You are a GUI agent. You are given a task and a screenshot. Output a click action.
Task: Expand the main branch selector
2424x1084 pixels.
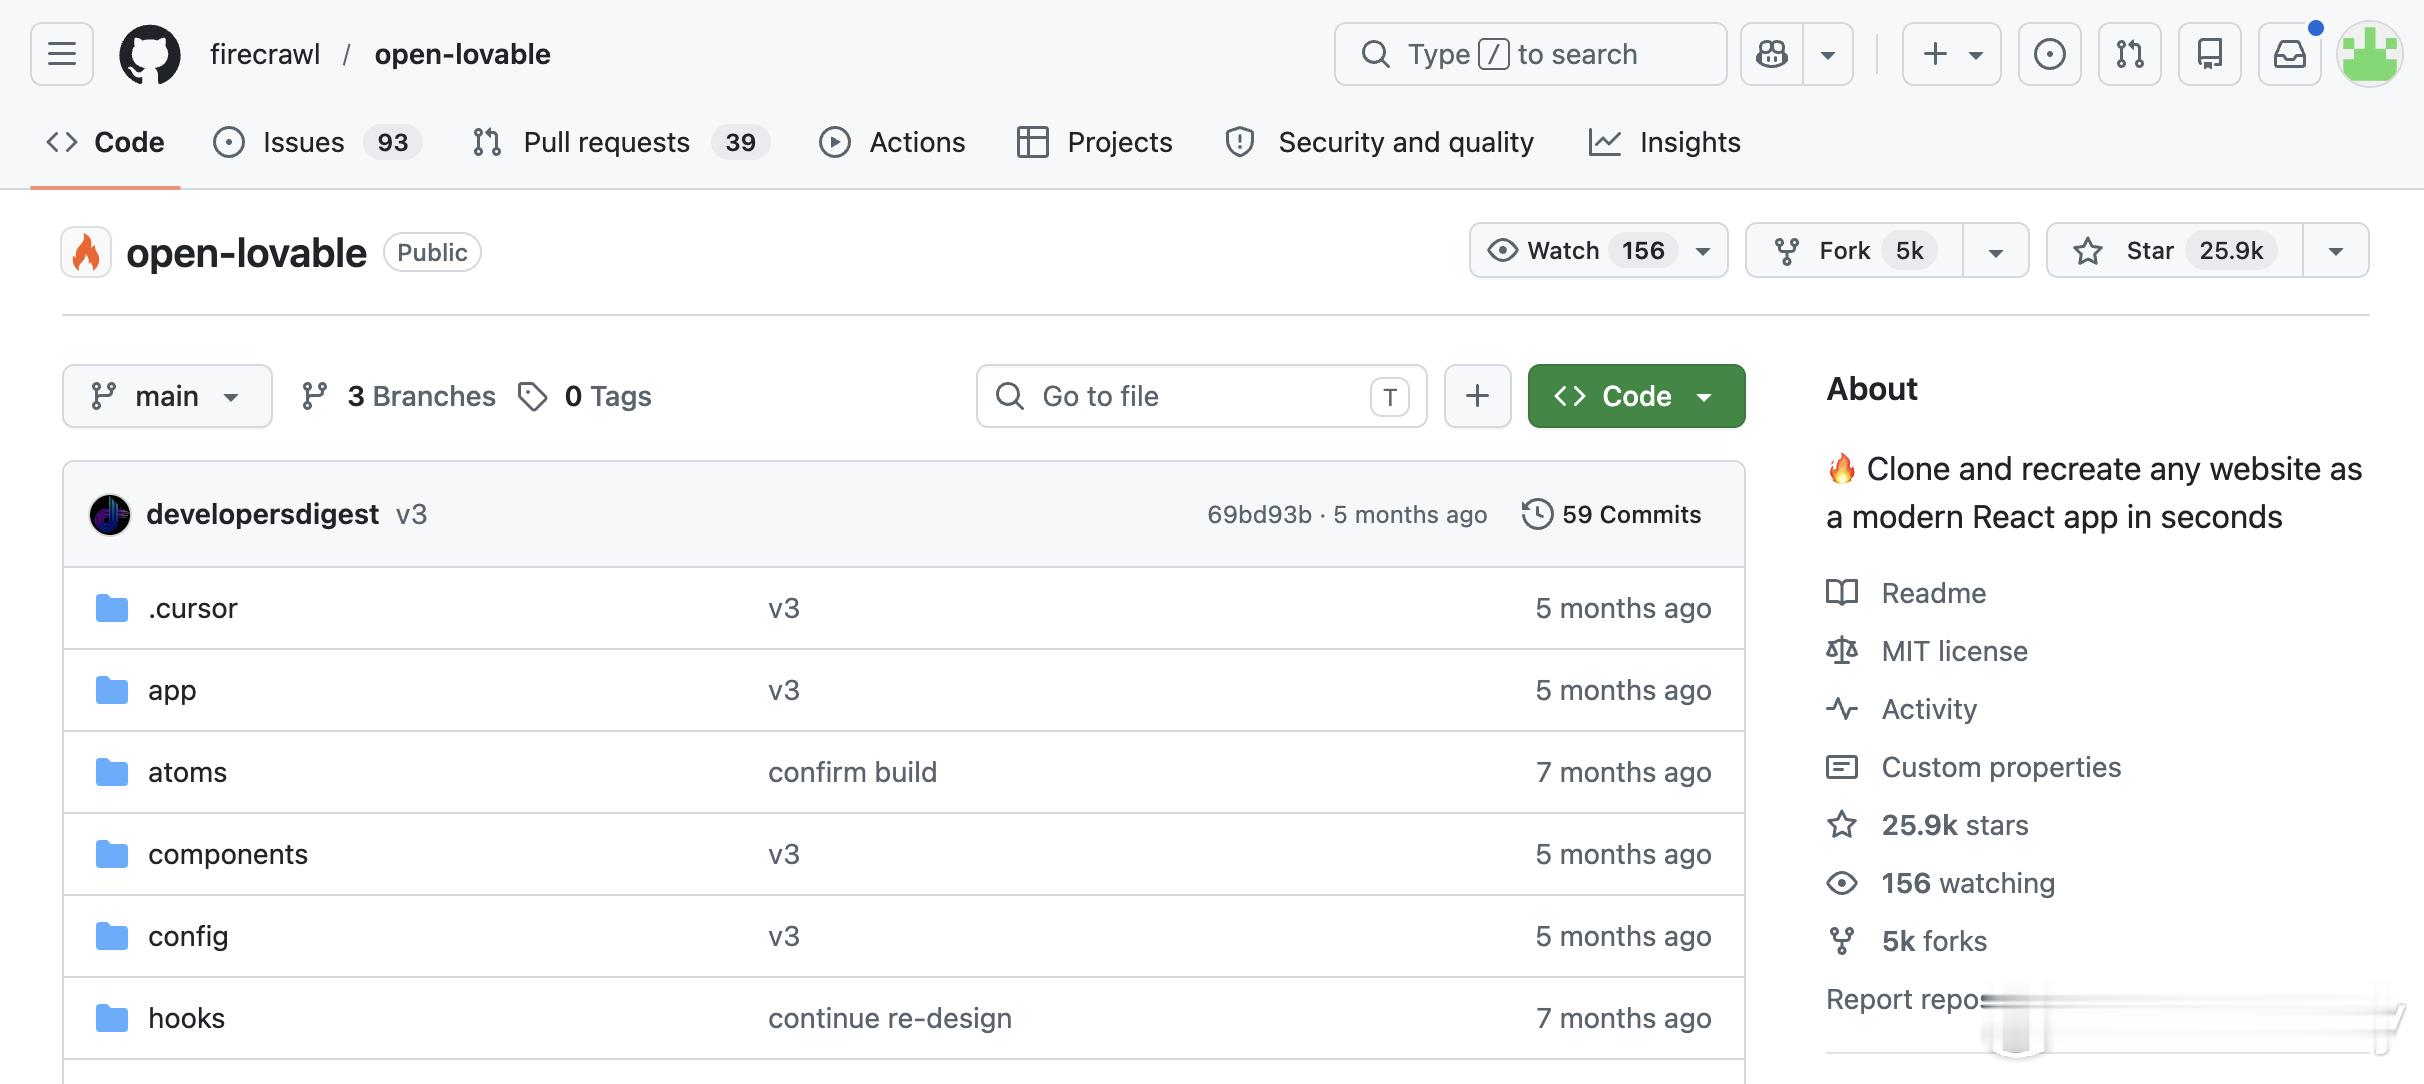tap(167, 396)
